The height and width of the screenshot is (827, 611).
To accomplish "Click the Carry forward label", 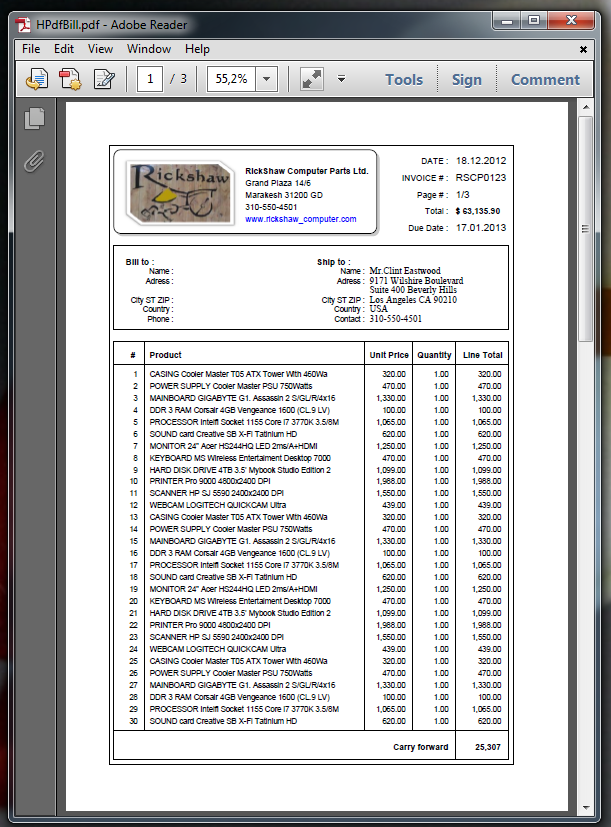I will click(421, 747).
